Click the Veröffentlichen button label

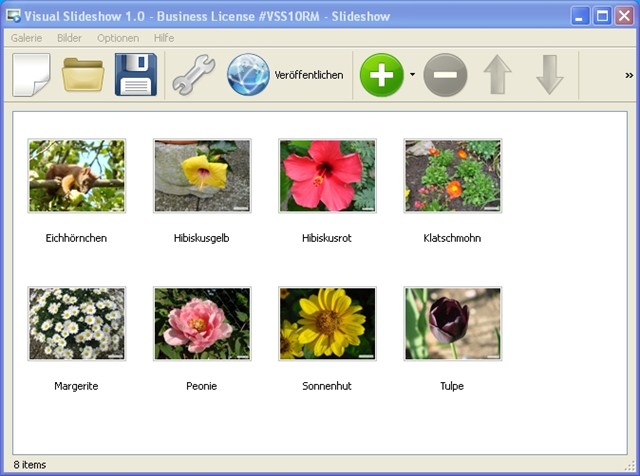(x=309, y=75)
